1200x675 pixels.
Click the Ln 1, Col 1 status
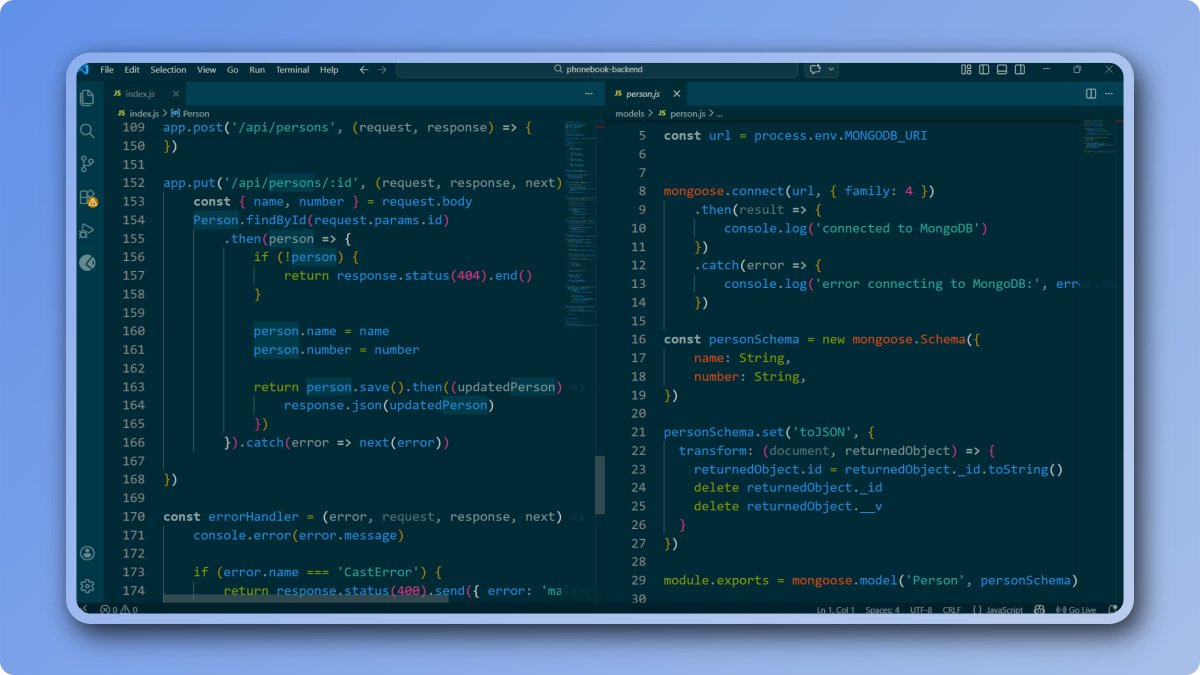point(836,609)
